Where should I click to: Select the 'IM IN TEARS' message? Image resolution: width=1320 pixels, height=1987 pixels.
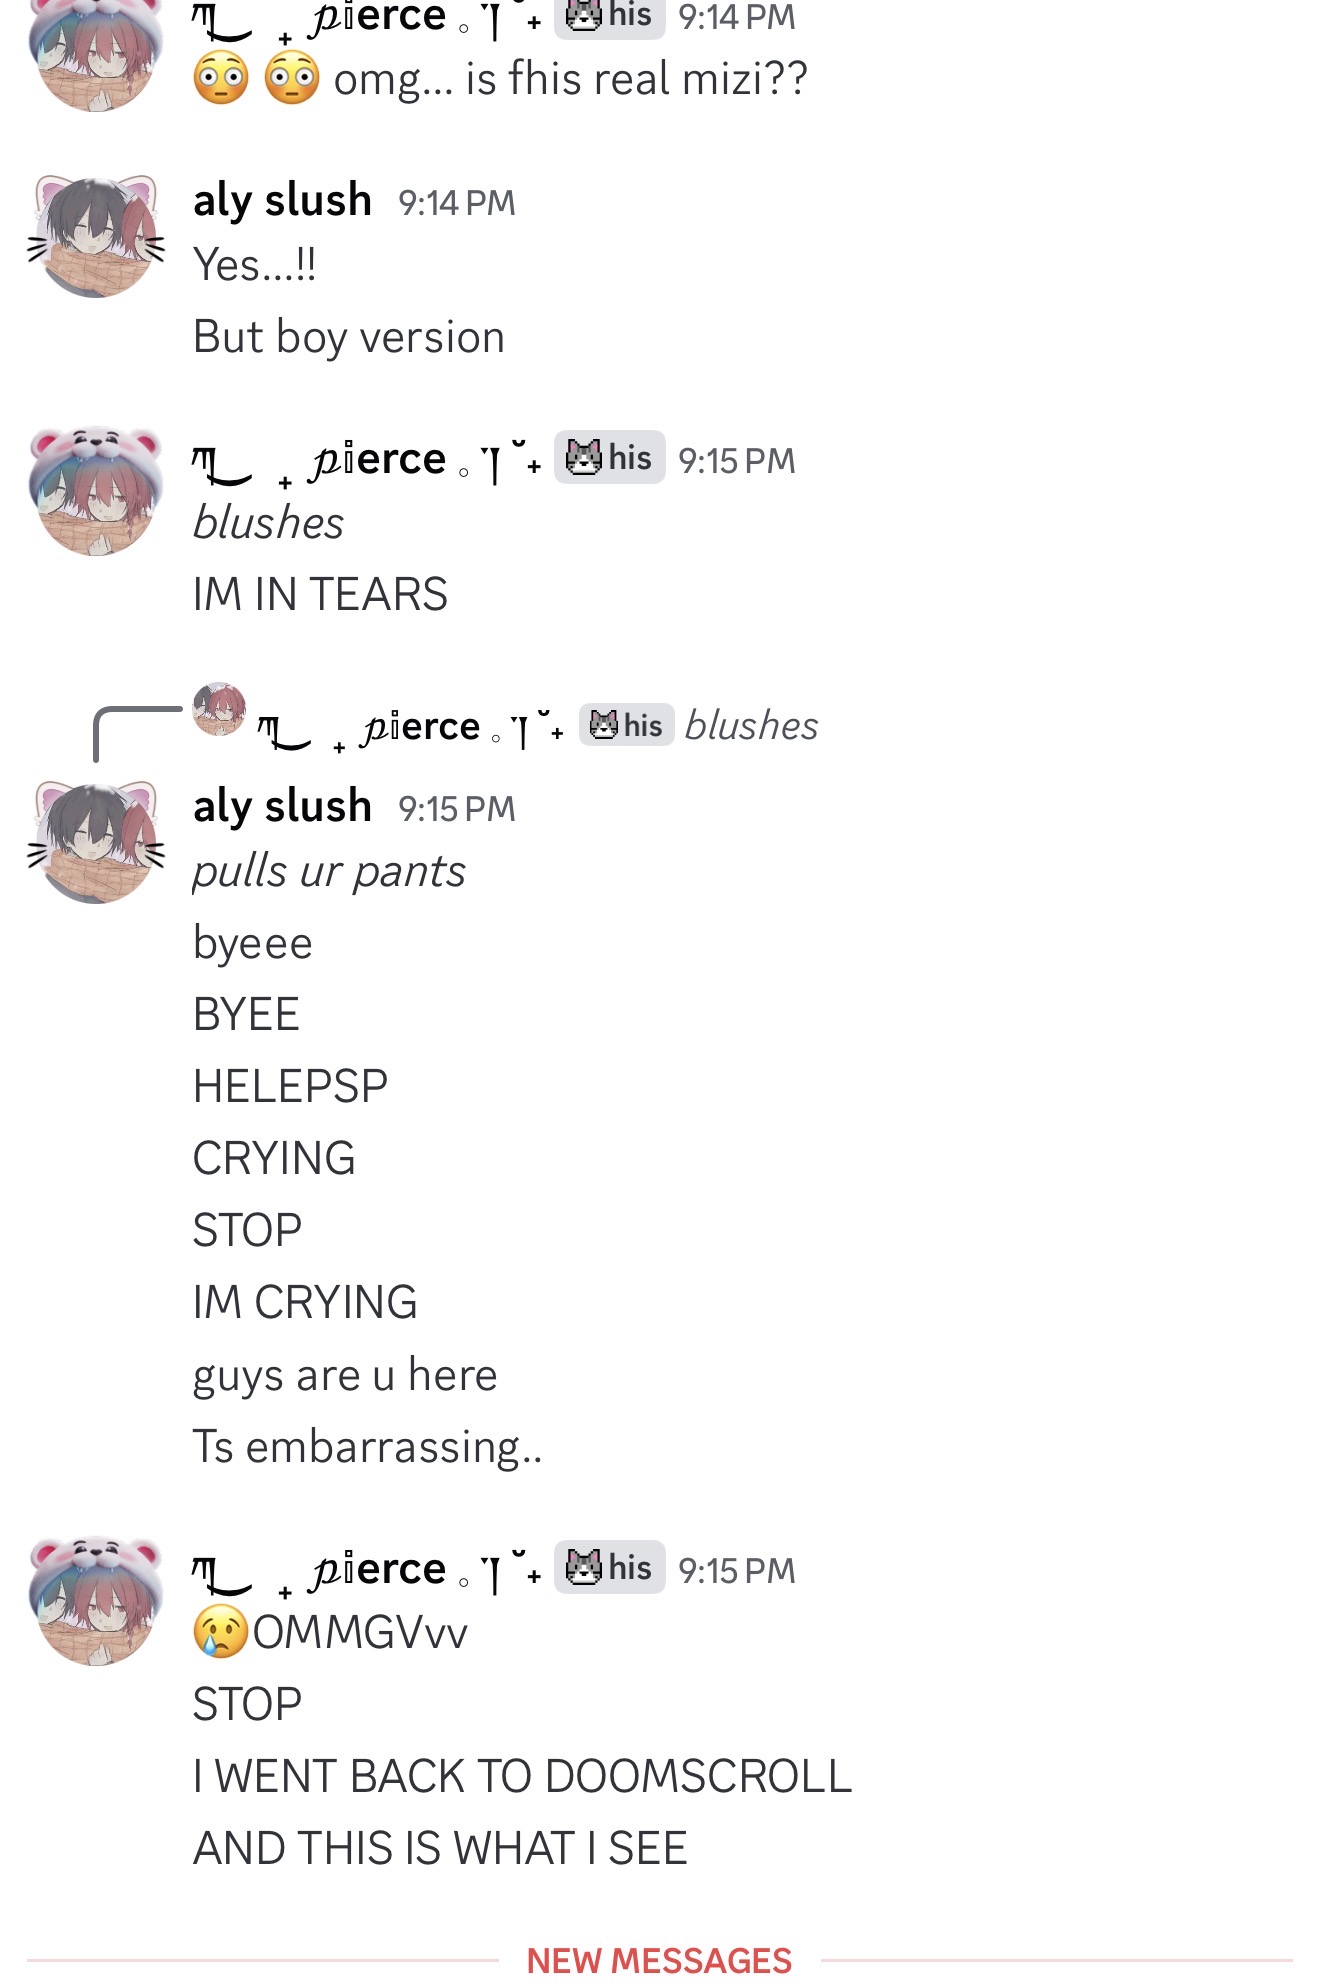pyautogui.click(x=320, y=594)
